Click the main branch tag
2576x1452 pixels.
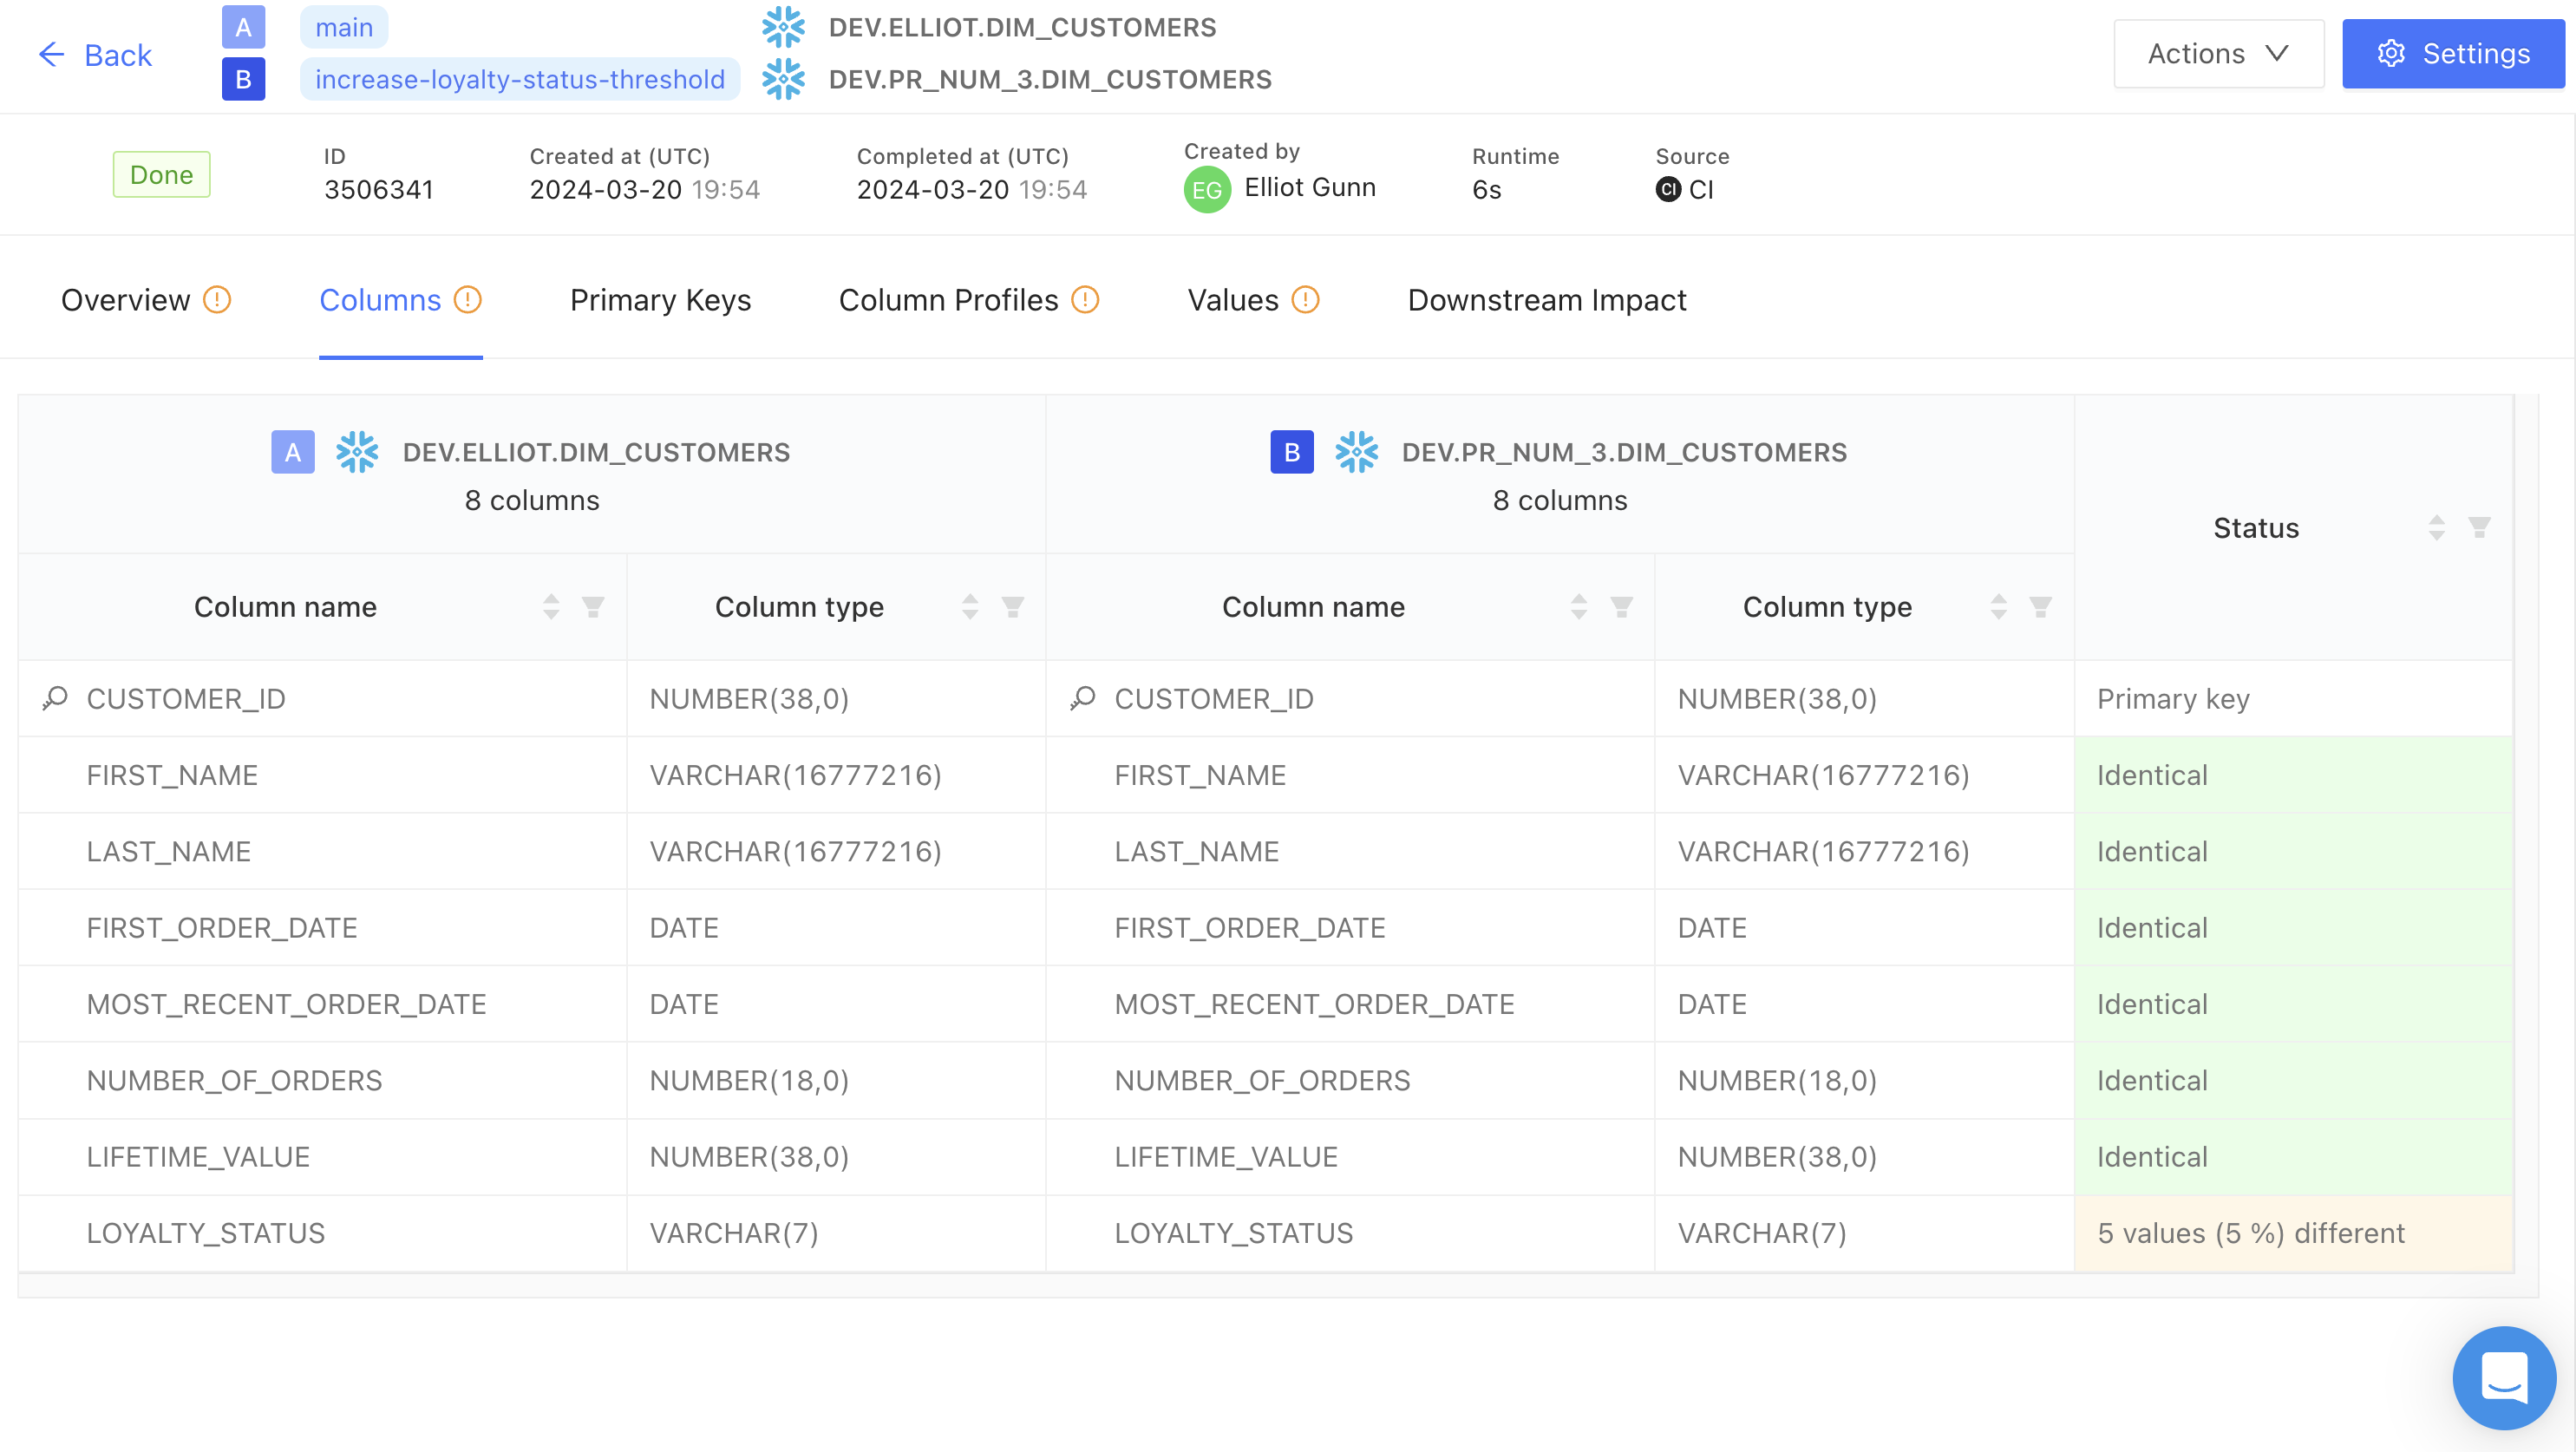point(344,27)
